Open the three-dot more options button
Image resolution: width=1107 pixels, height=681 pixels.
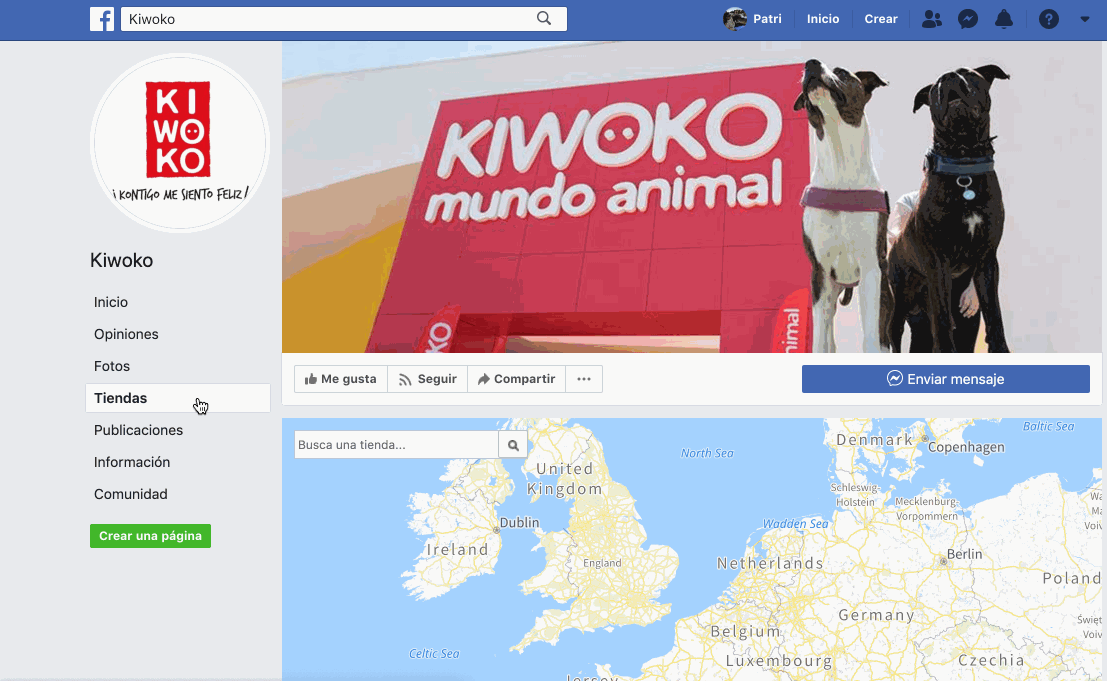(584, 379)
